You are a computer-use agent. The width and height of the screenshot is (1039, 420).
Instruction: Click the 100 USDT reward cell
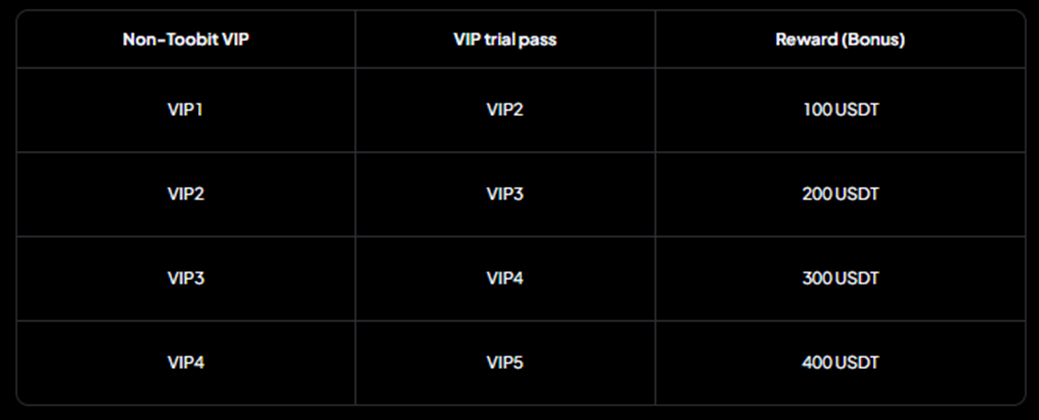pyautogui.click(x=840, y=110)
